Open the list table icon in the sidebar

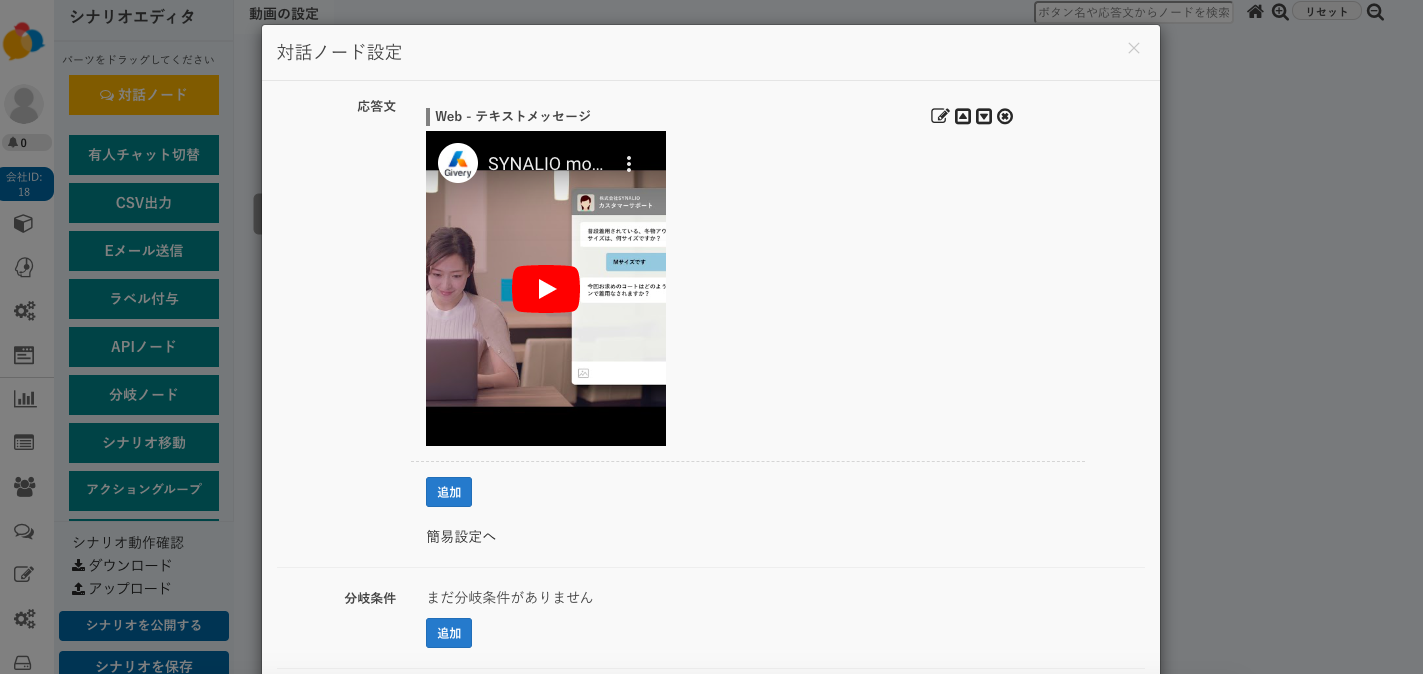point(24,442)
